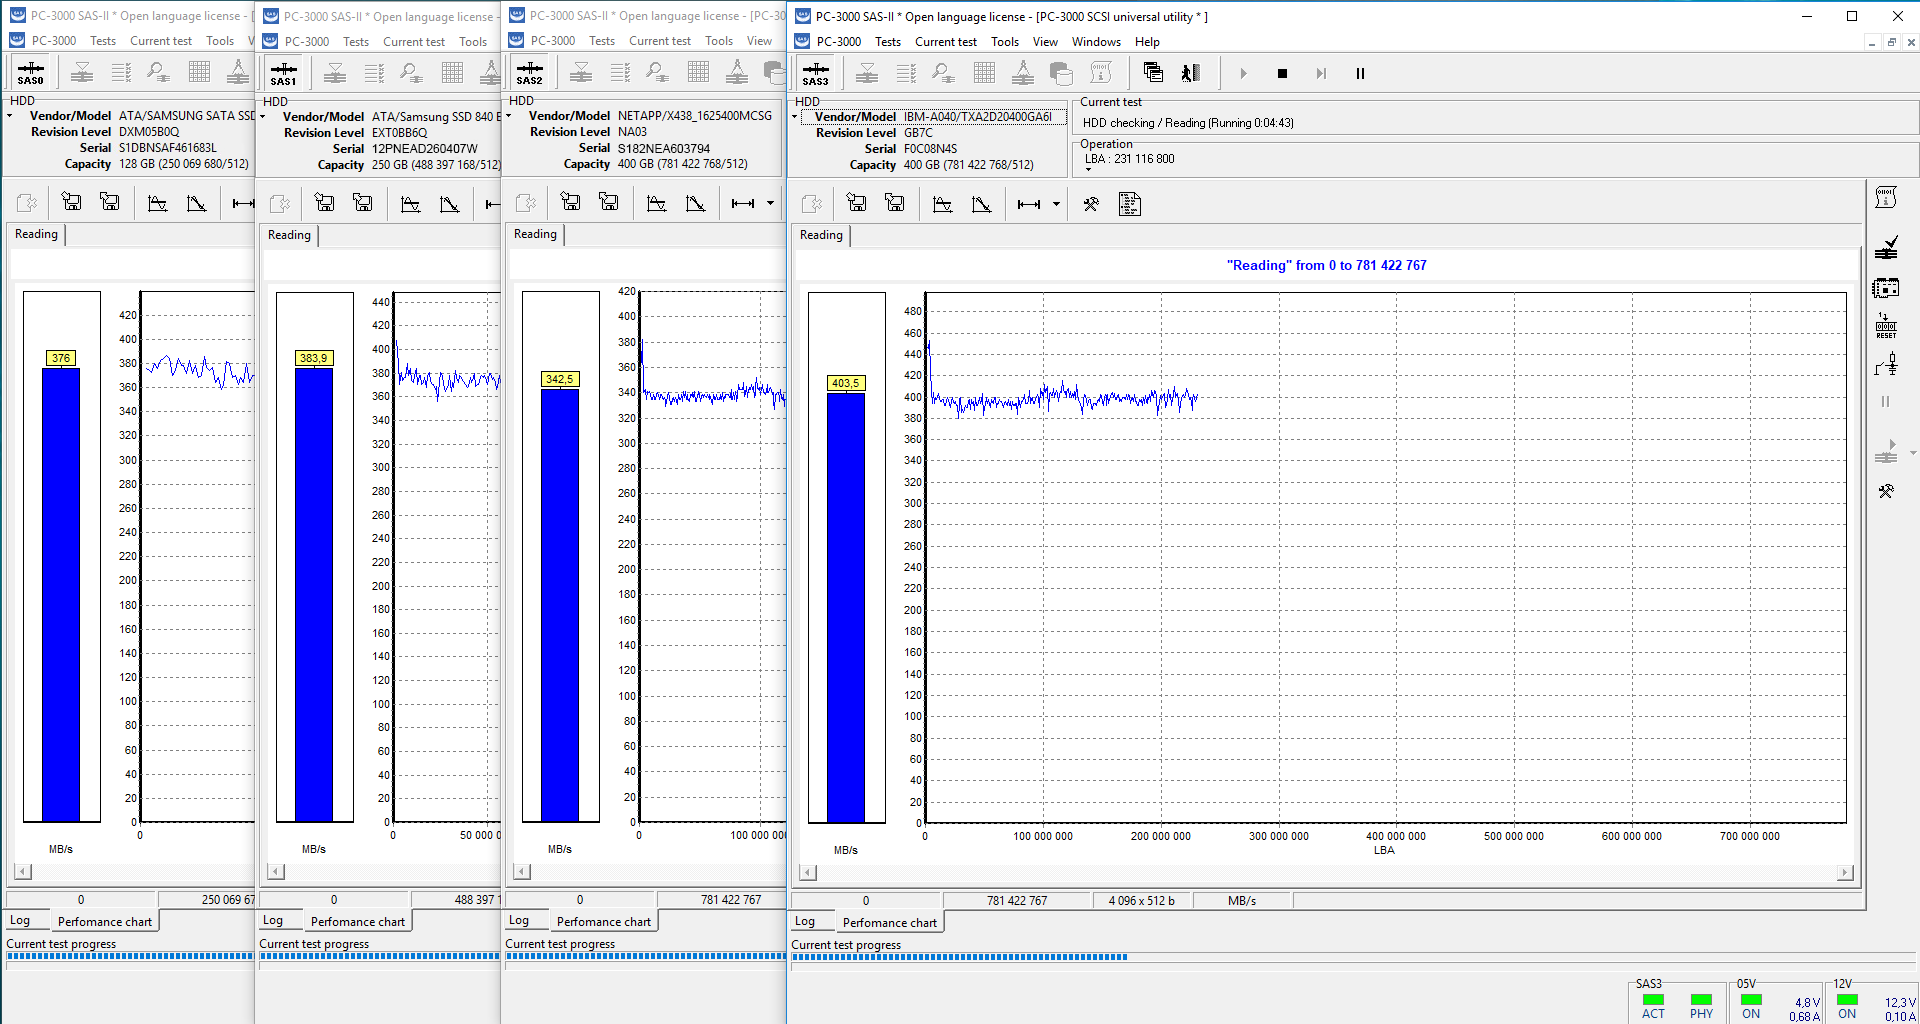Click the RESET counter icon in right sidebar
1920x1024 pixels.
click(1886, 326)
